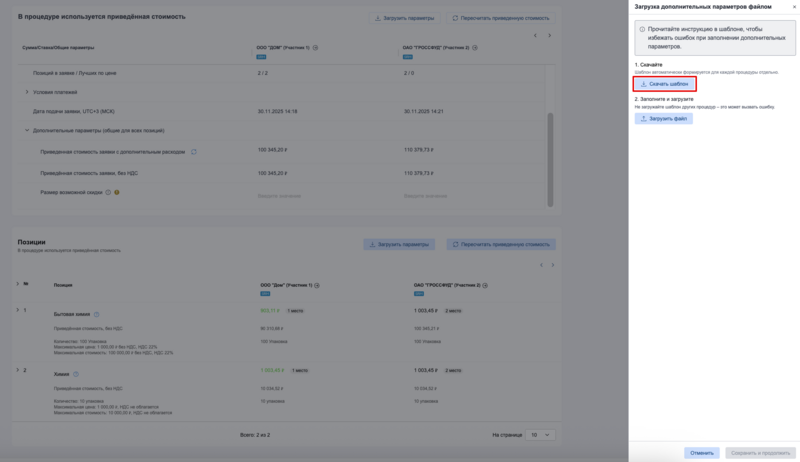The width and height of the screenshot is (800, 462).
Task: Click the help icon next to Размер возможной скидки
Action: (x=108, y=192)
